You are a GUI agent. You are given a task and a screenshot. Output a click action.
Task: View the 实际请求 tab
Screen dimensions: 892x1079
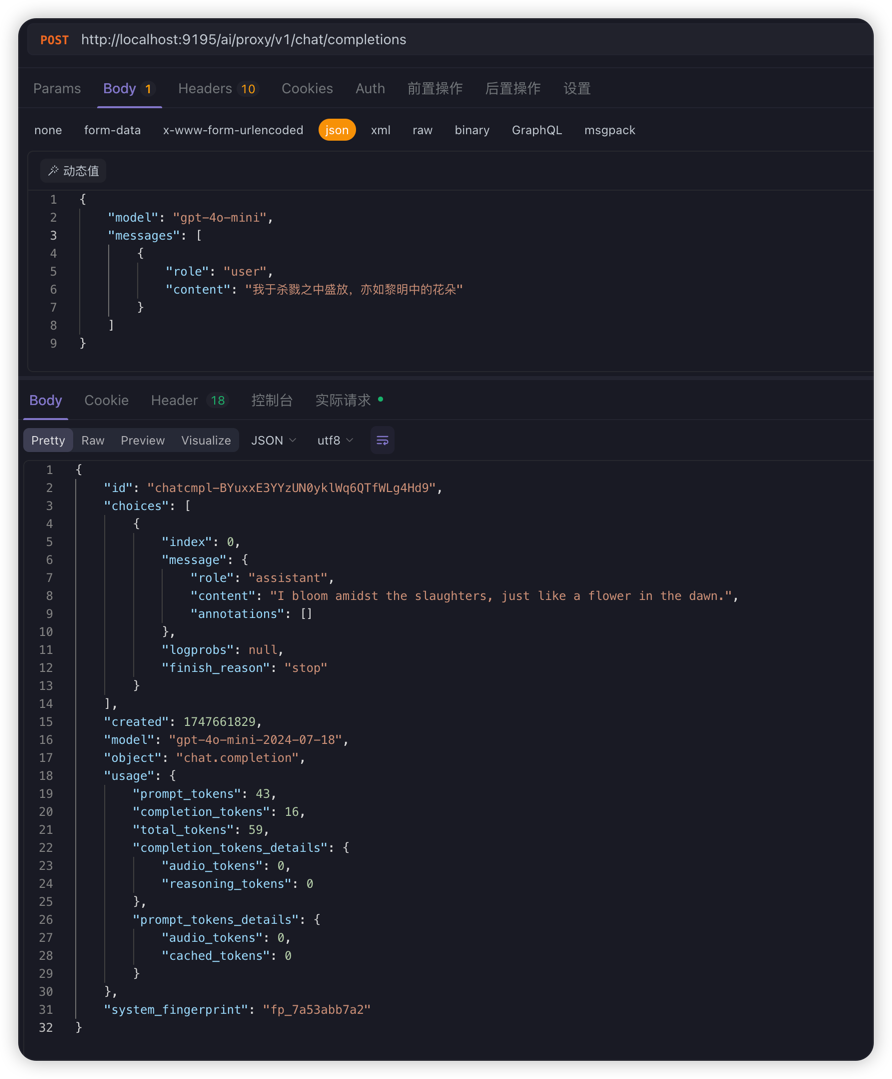pyautogui.click(x=343, y=400)
